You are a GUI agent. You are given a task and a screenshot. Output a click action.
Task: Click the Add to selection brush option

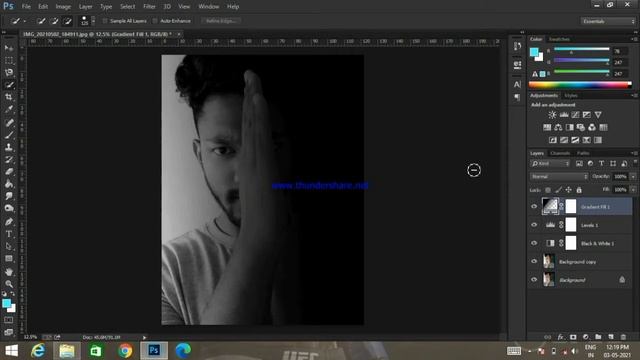54,21
